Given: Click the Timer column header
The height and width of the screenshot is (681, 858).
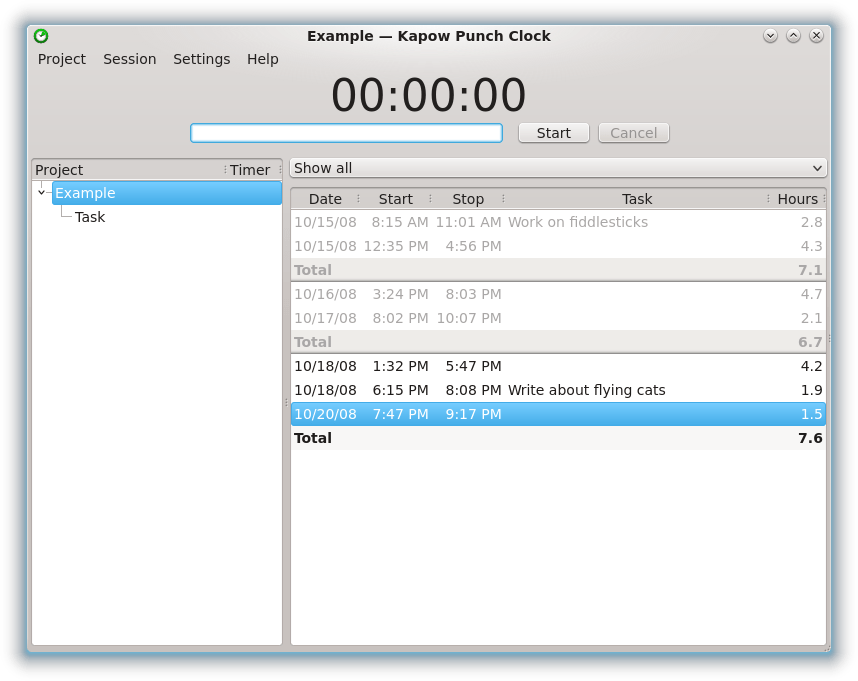Looking at the screenshot, I should tap(253, 170).
